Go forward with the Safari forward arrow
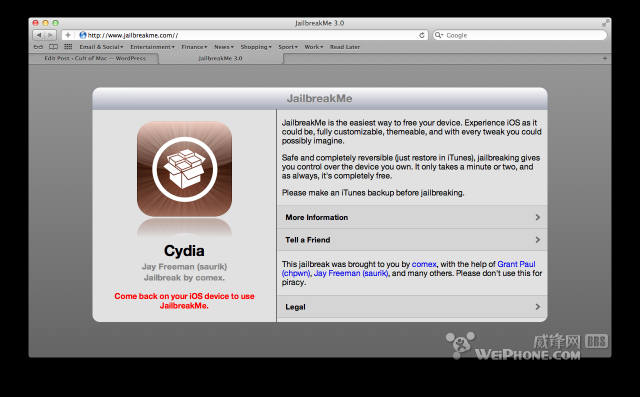 tap(51, 35)
